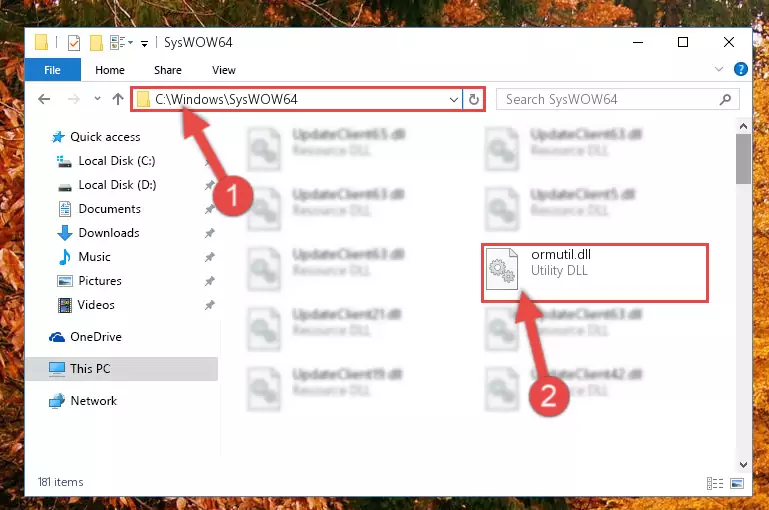Viewport: 769px width, 510px height.
Task: Open Pictures in navigation pane
Action: pos(100,281)
